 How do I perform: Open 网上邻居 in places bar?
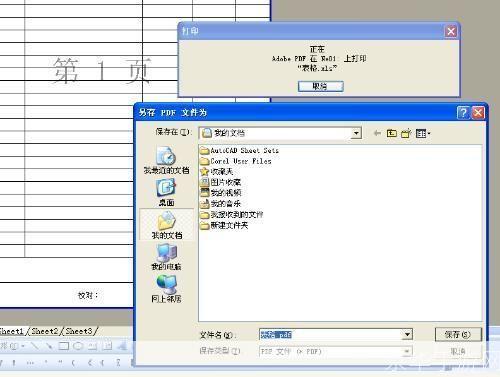(166, 289)
